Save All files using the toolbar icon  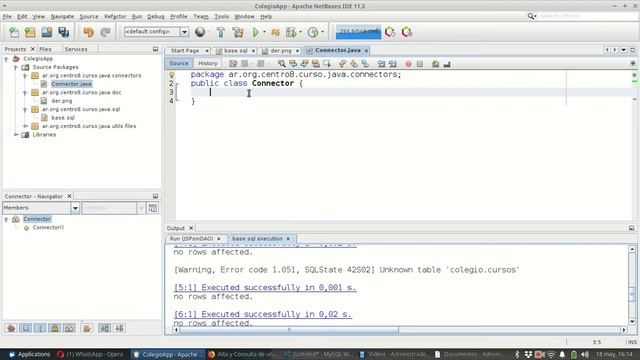64,32
